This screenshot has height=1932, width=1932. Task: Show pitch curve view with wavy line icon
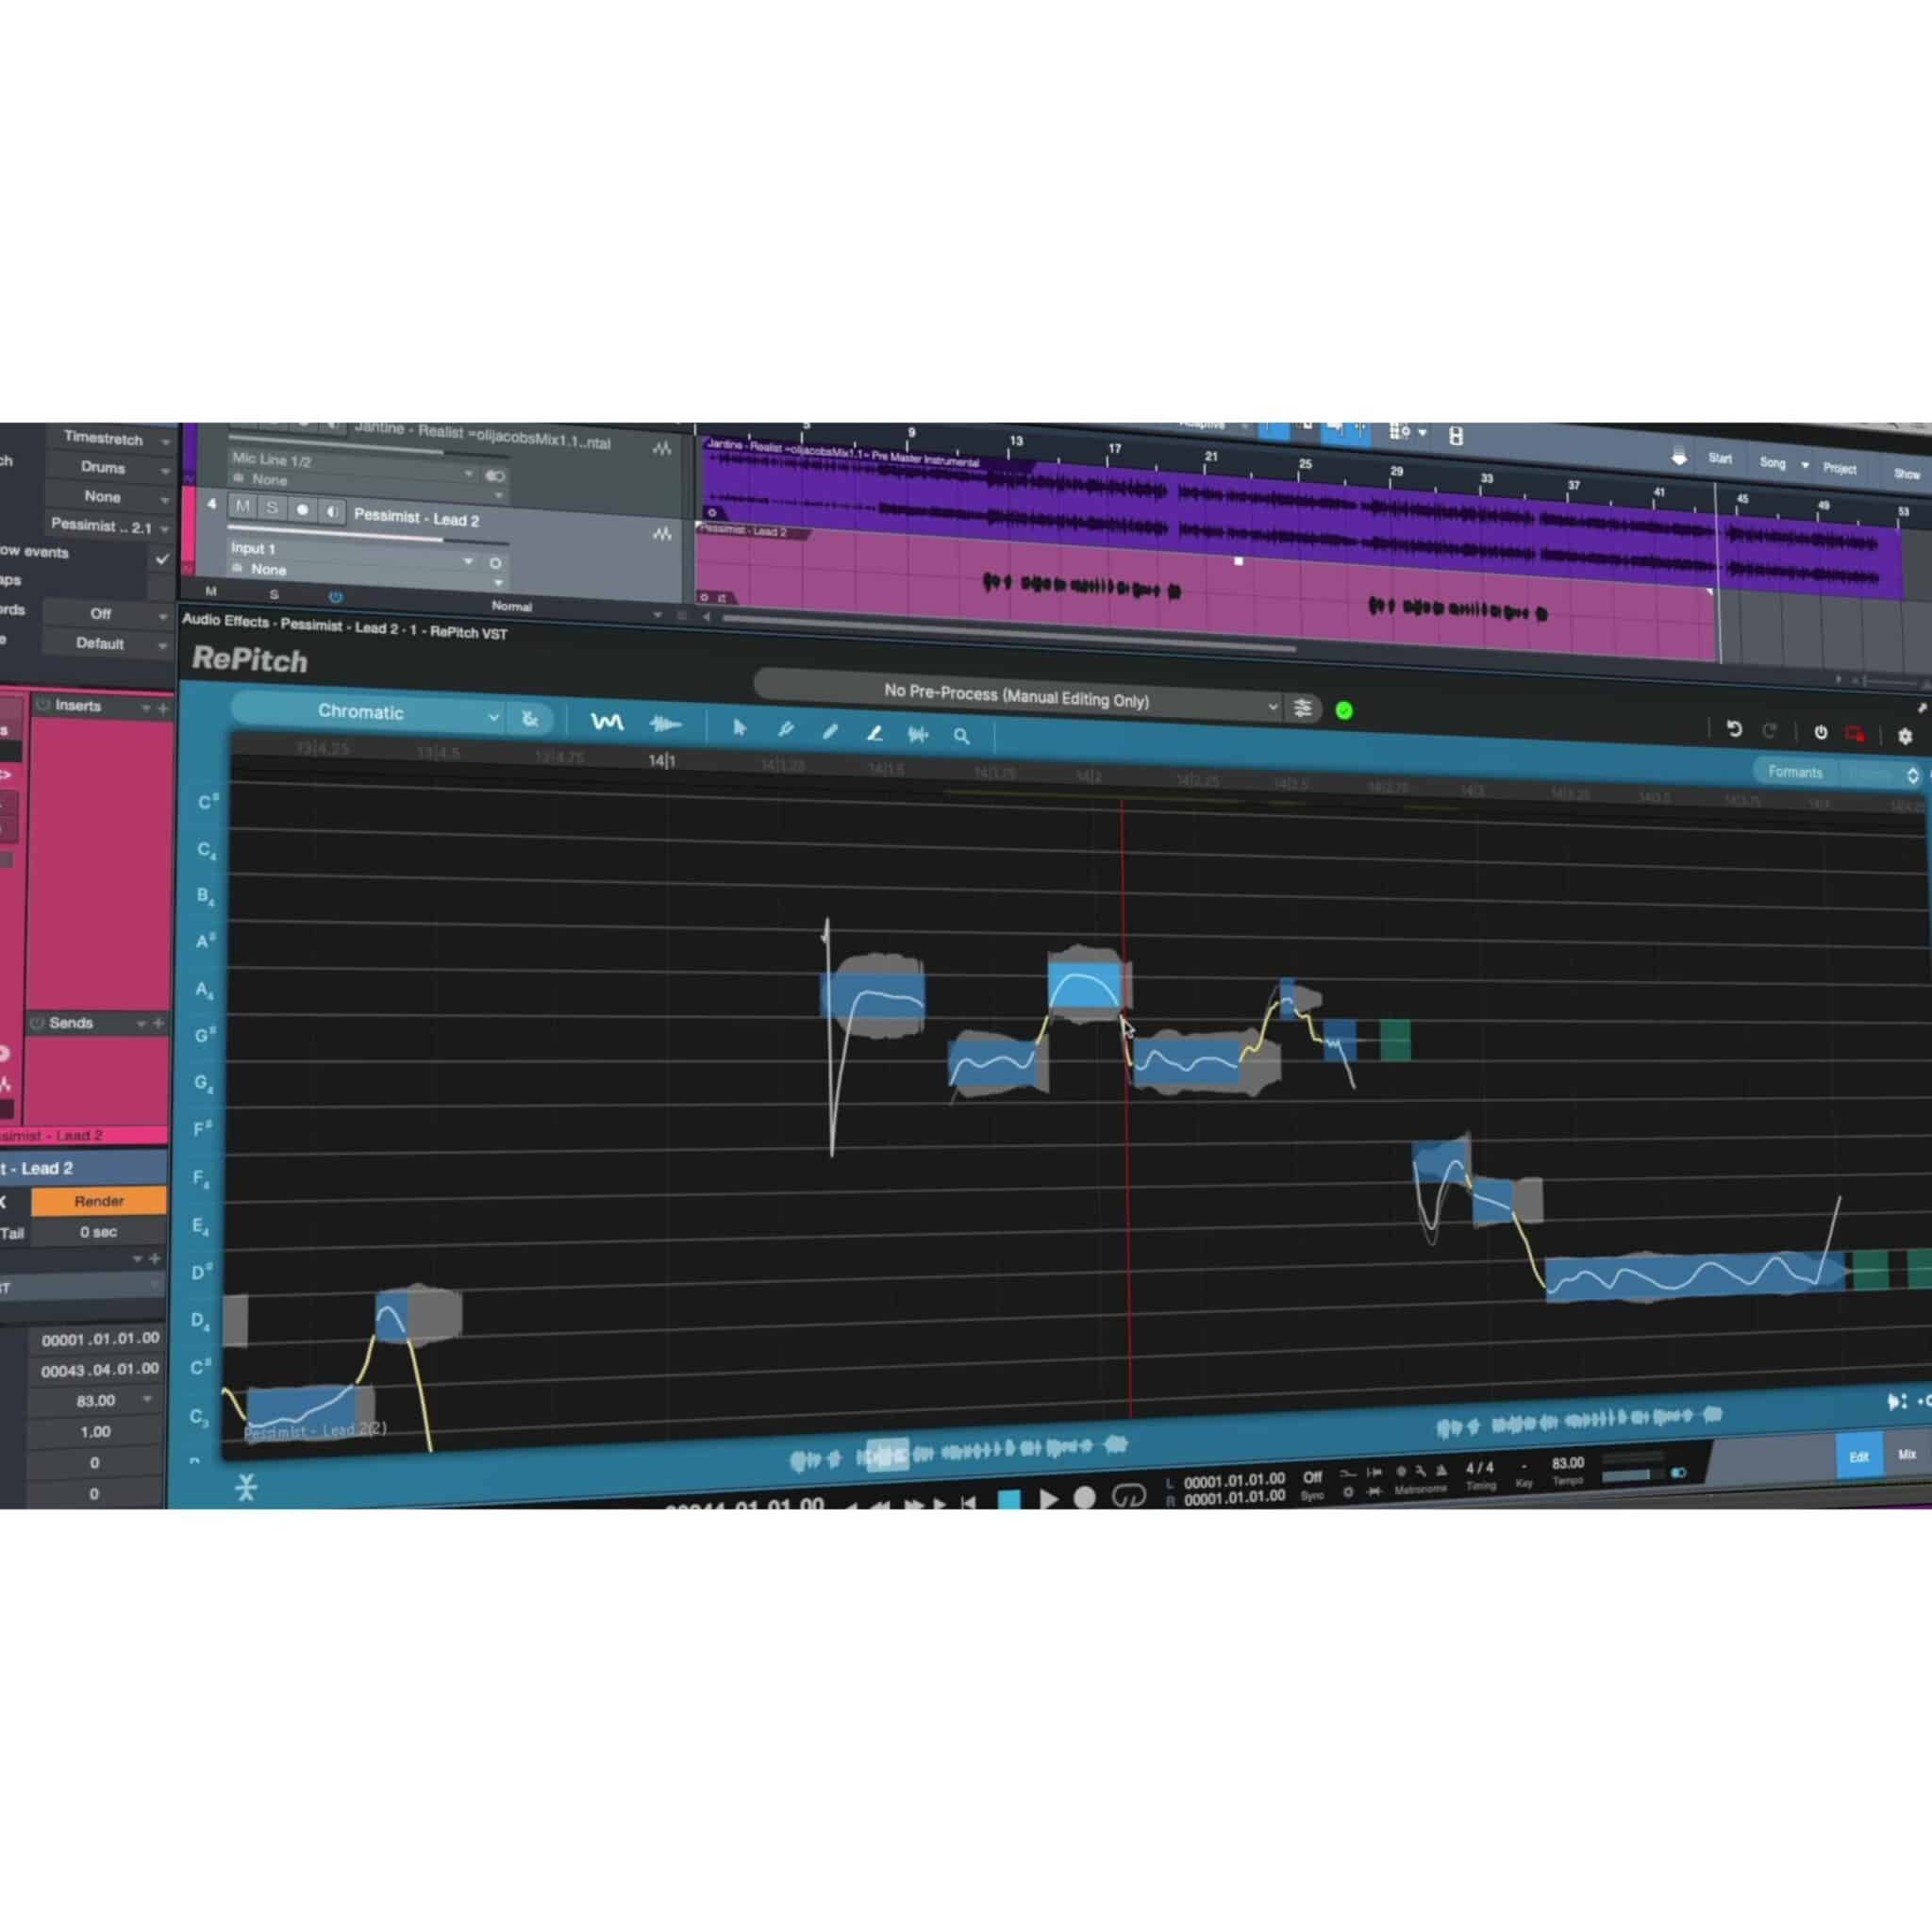coord(606,722)
